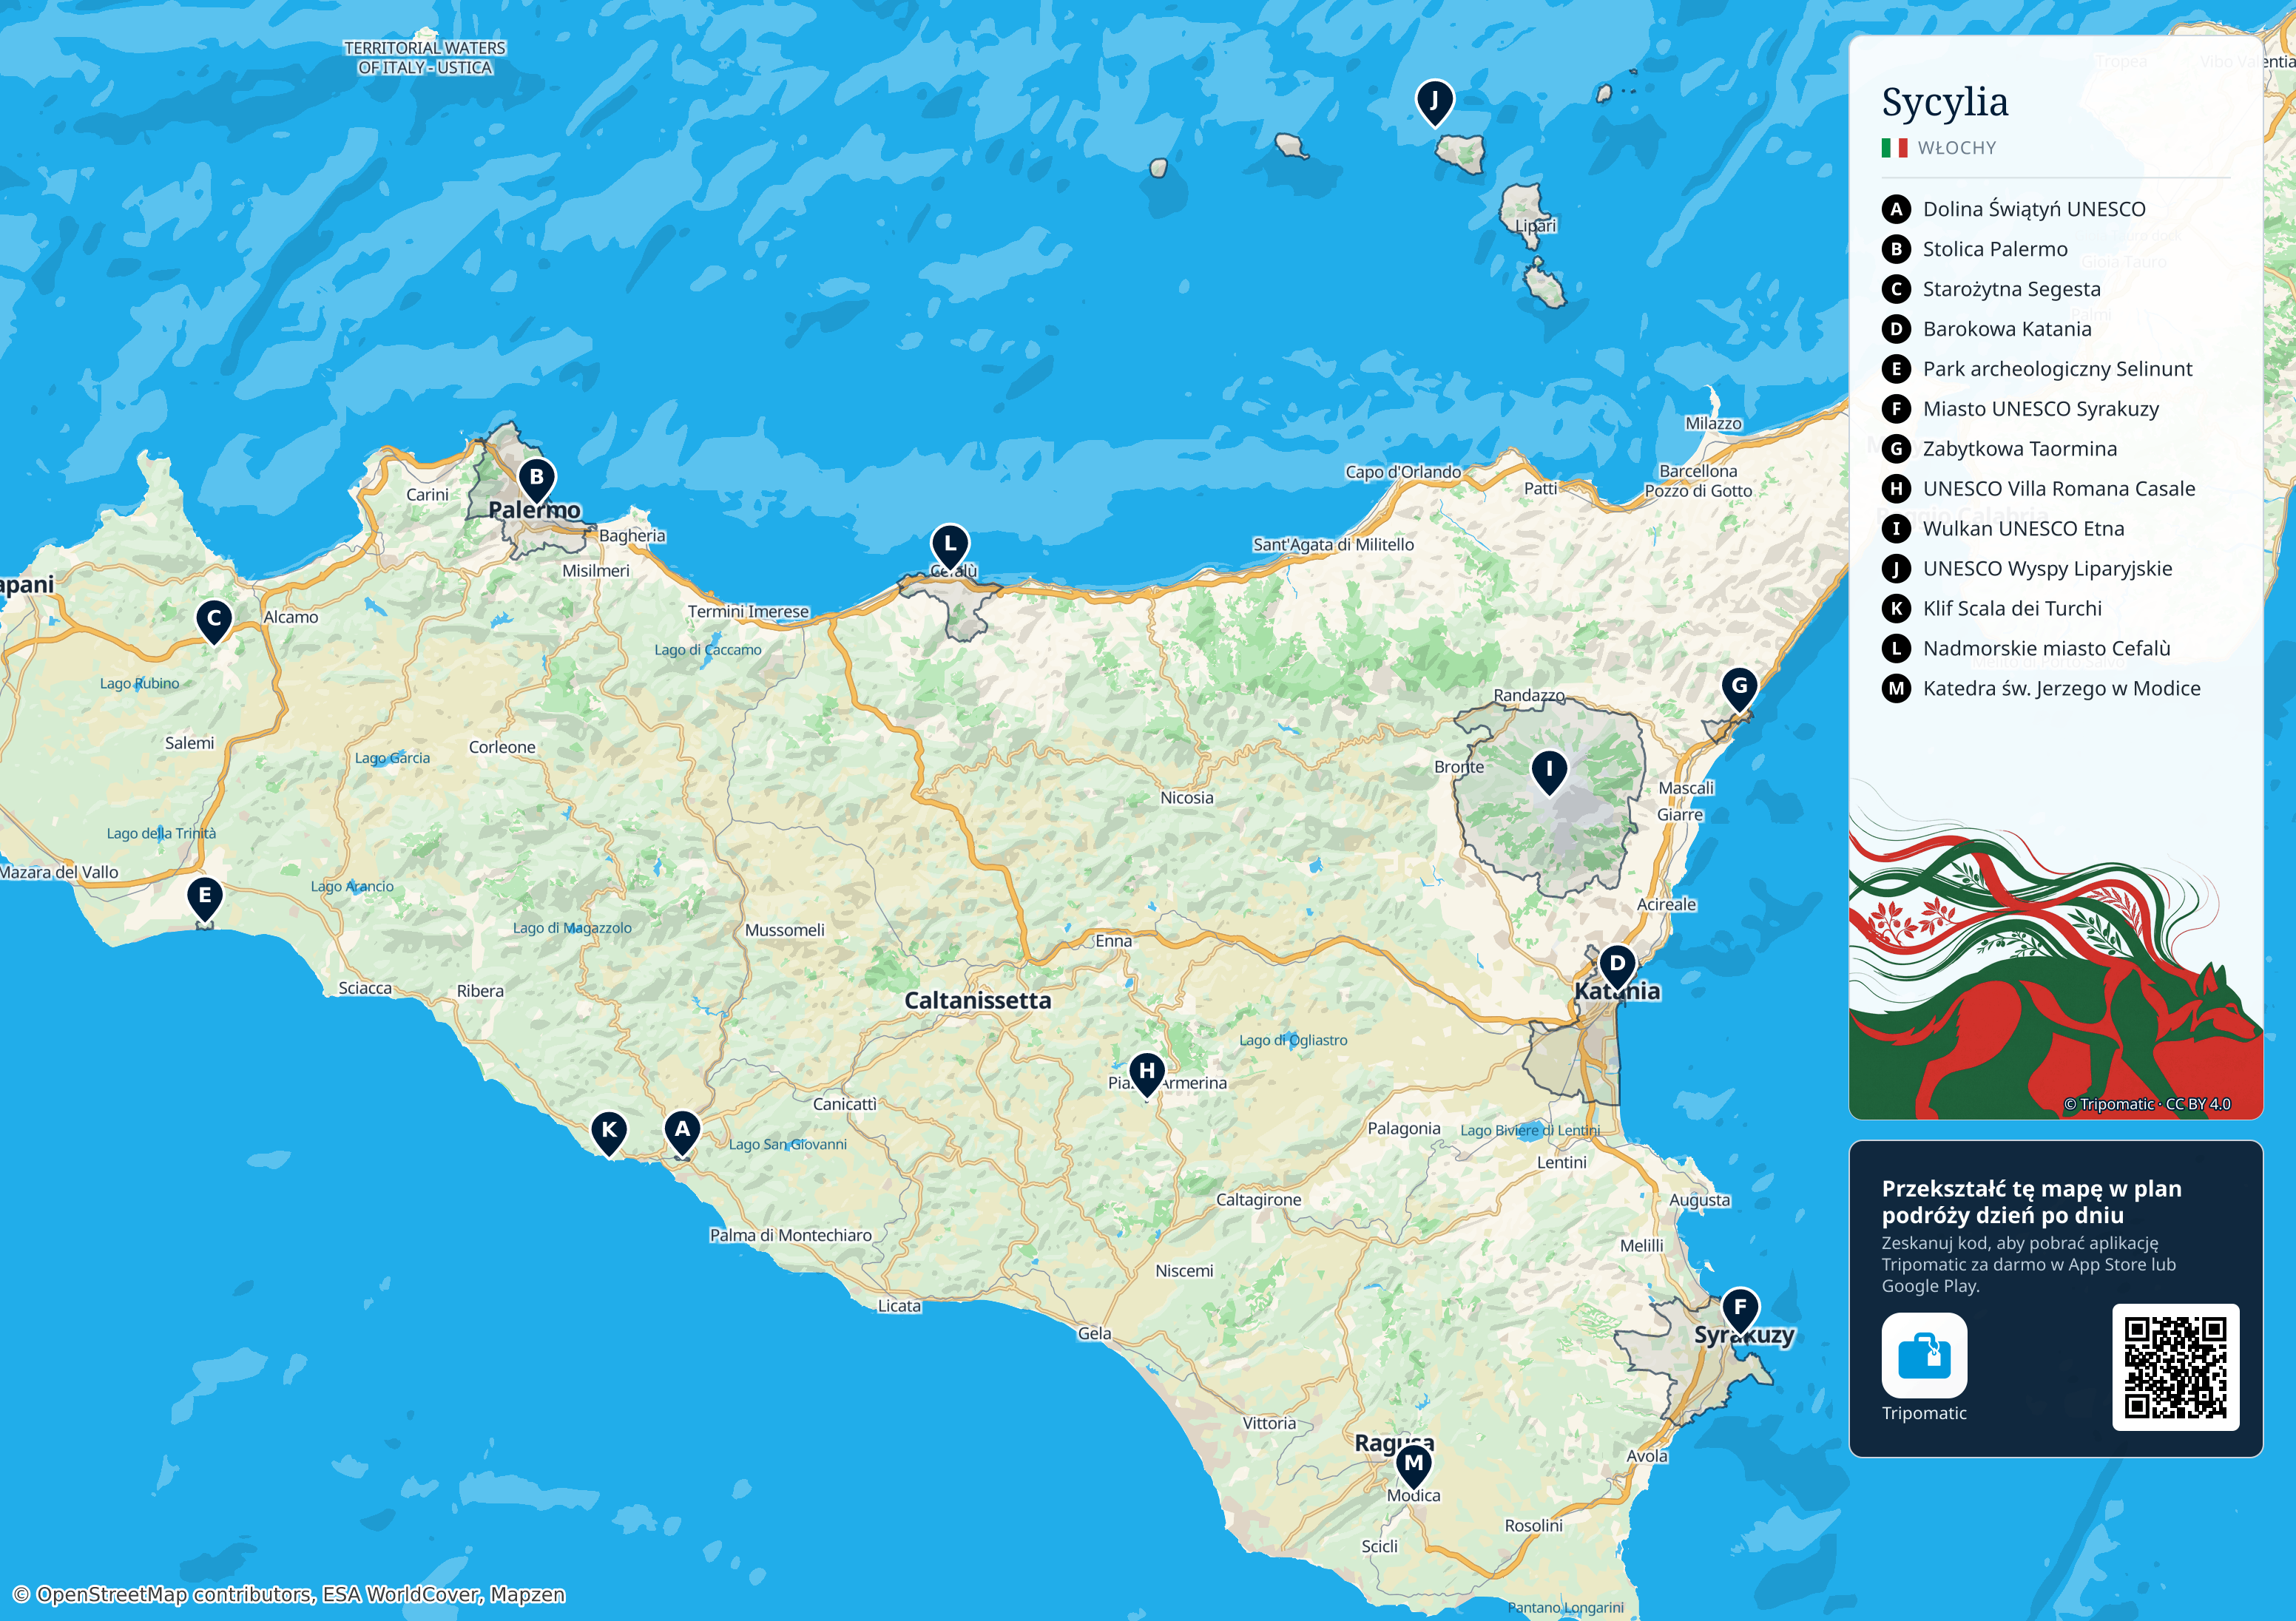Open the Tripomatic CC BY 4.0 credit

point(2147,1104)
